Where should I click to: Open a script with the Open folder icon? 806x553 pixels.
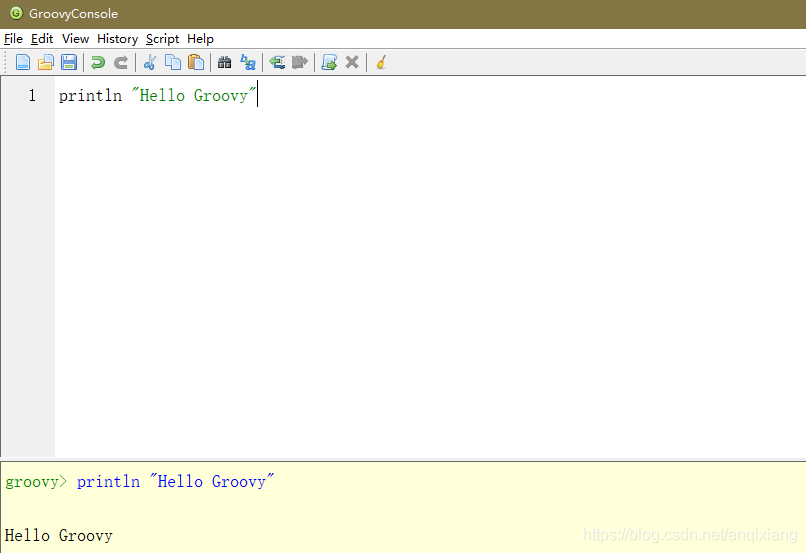coord(46,62)
